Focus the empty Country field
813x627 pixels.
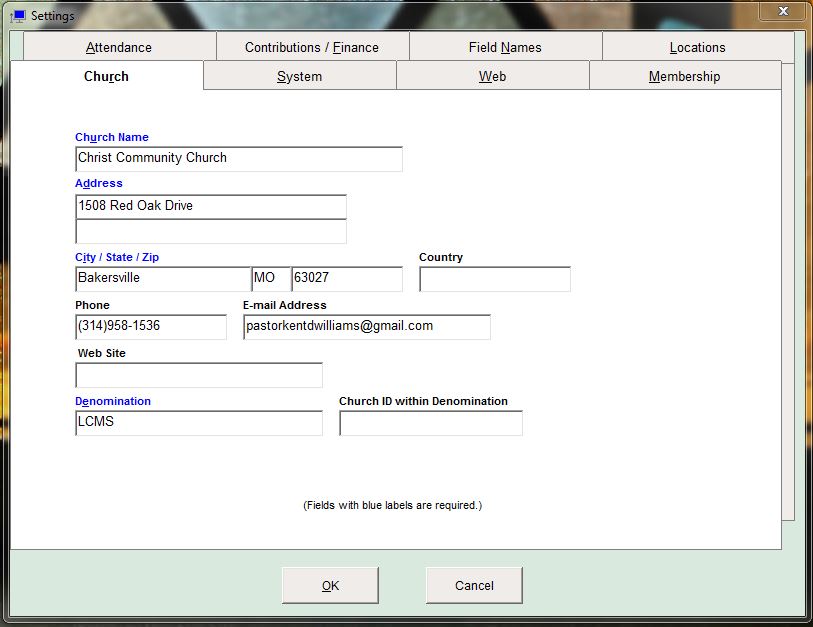494,279
